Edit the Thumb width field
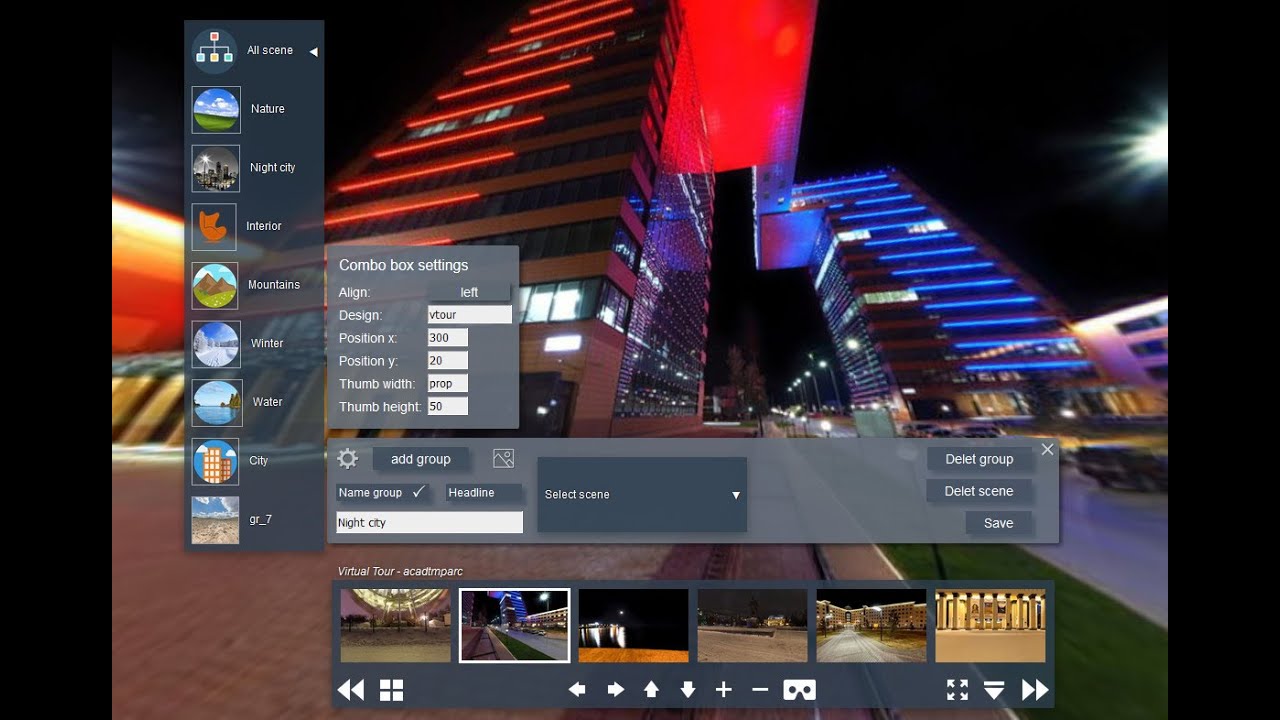Image resolution: width=1280 pixels, height=720 pixels. [447, 384]
